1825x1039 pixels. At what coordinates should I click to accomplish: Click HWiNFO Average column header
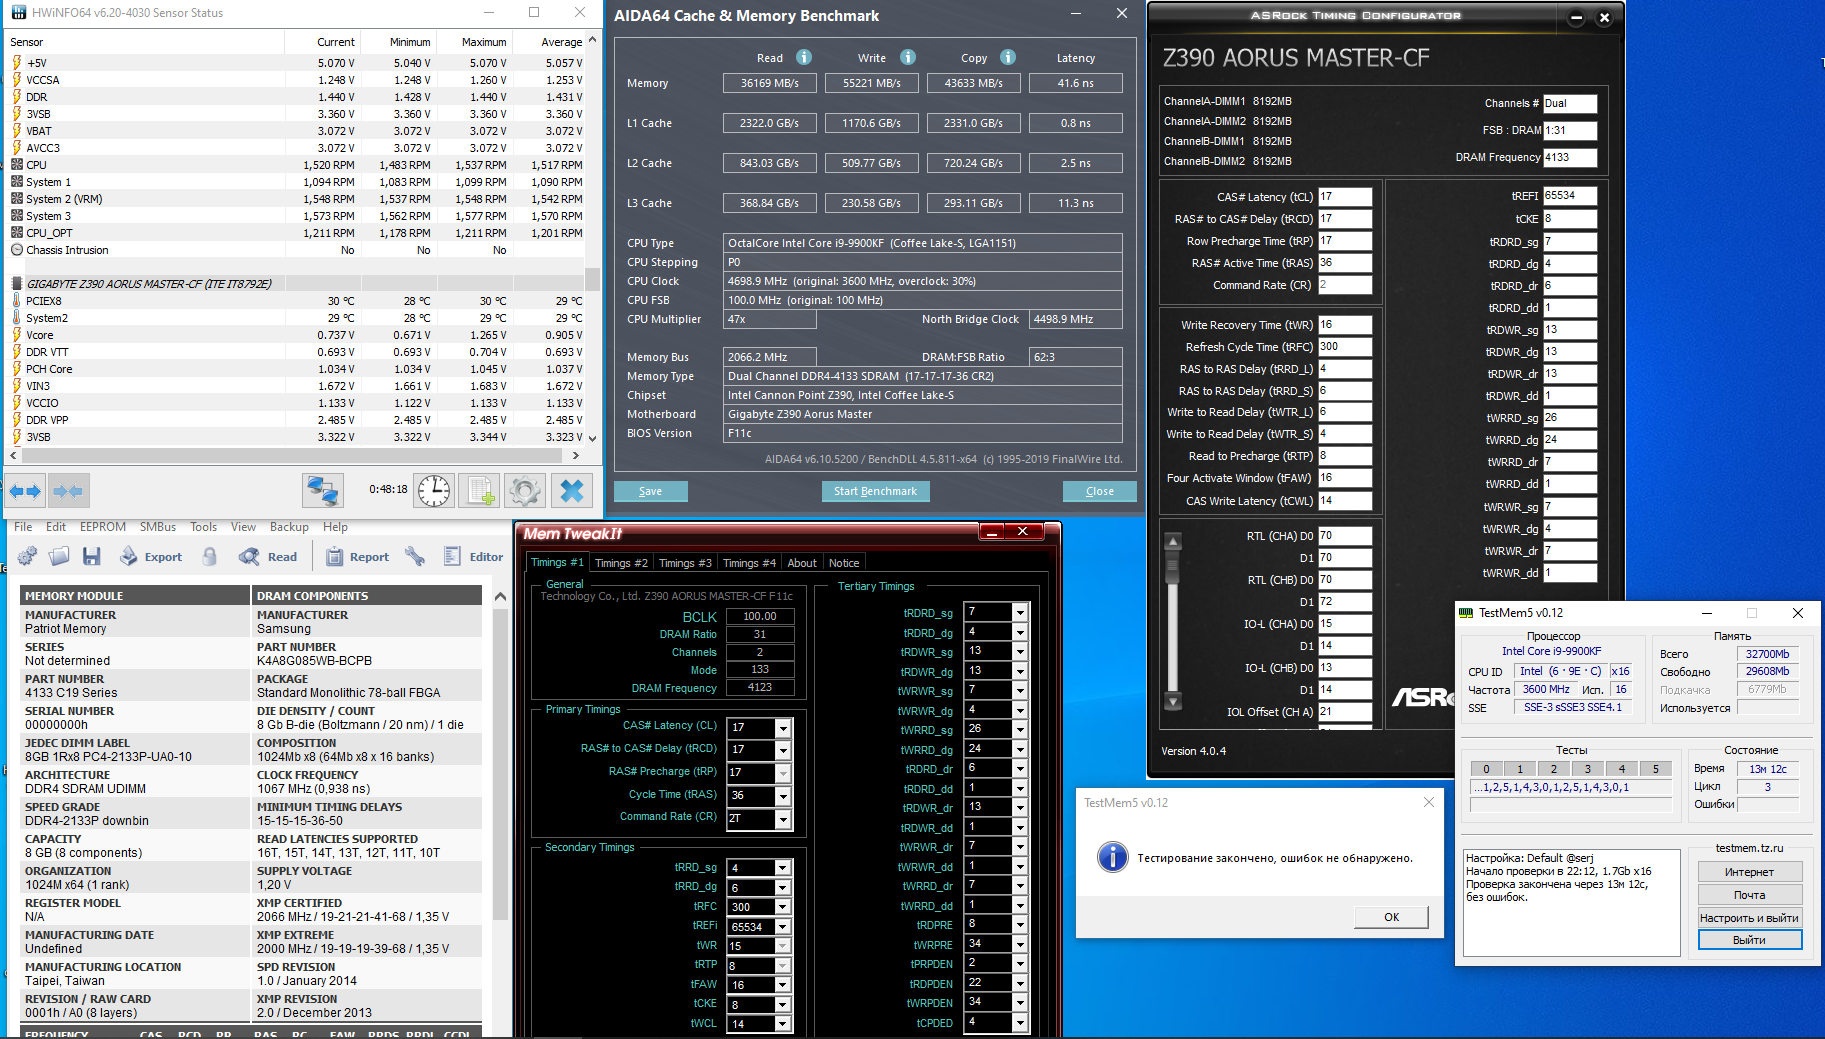click(551, 42)
